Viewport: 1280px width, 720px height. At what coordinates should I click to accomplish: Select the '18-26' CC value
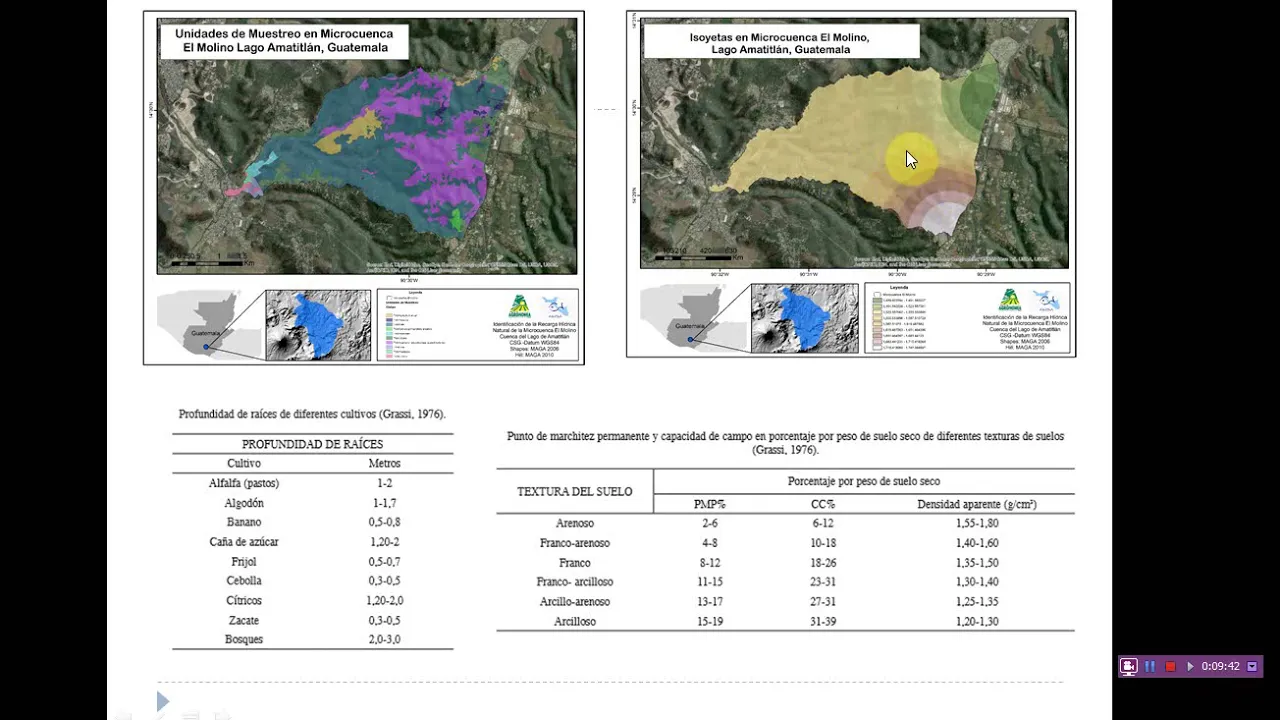tap(823, 563)
